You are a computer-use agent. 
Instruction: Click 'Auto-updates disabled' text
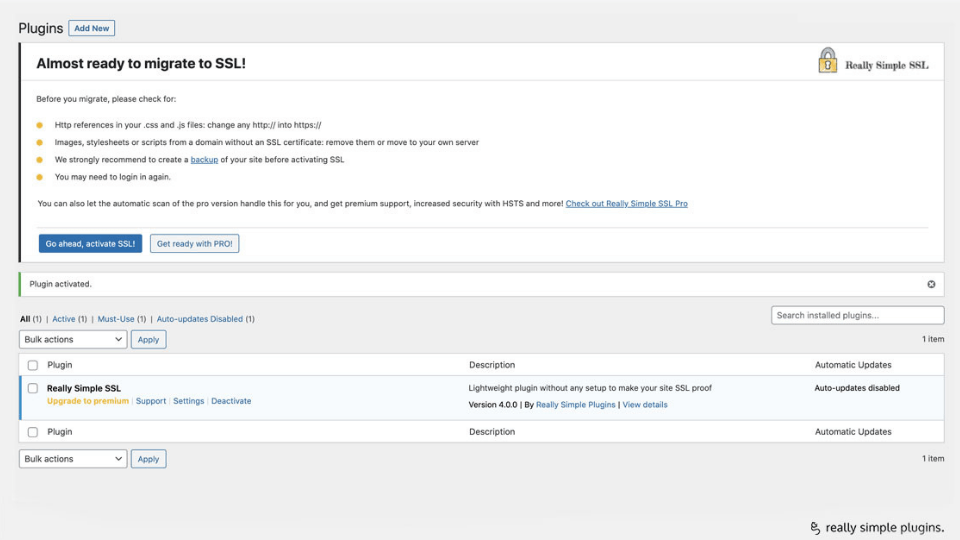coord(857,388)
